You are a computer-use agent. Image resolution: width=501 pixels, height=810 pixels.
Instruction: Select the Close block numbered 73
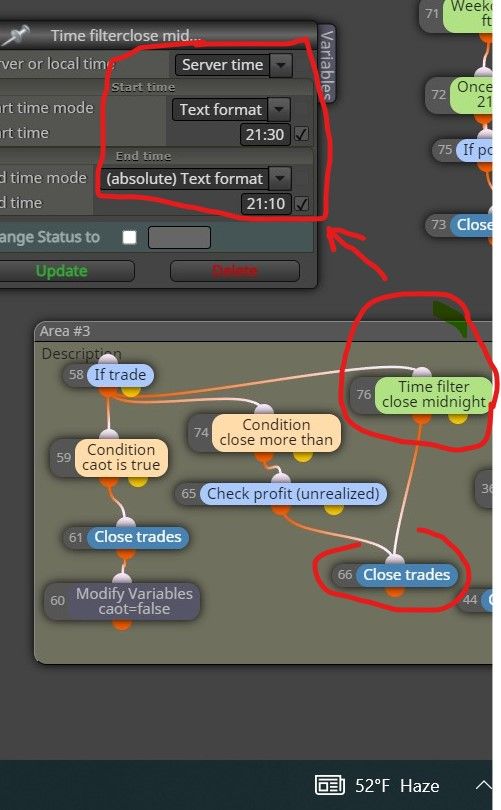coord(459,225)
